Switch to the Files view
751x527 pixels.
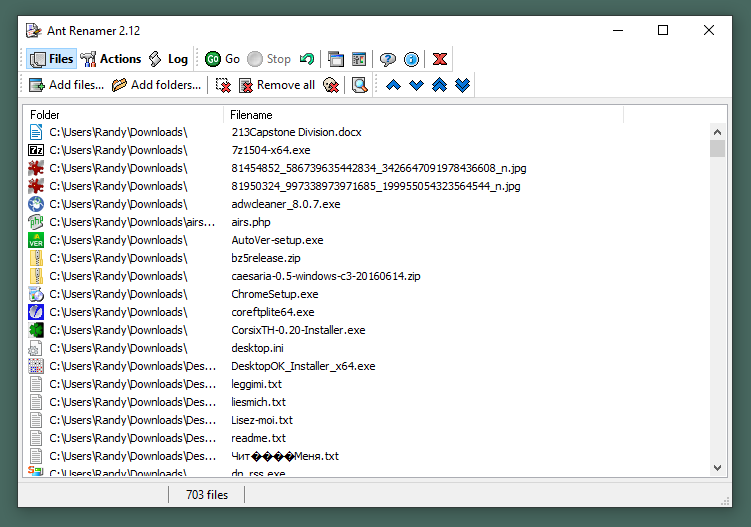(x=51, y=59)
